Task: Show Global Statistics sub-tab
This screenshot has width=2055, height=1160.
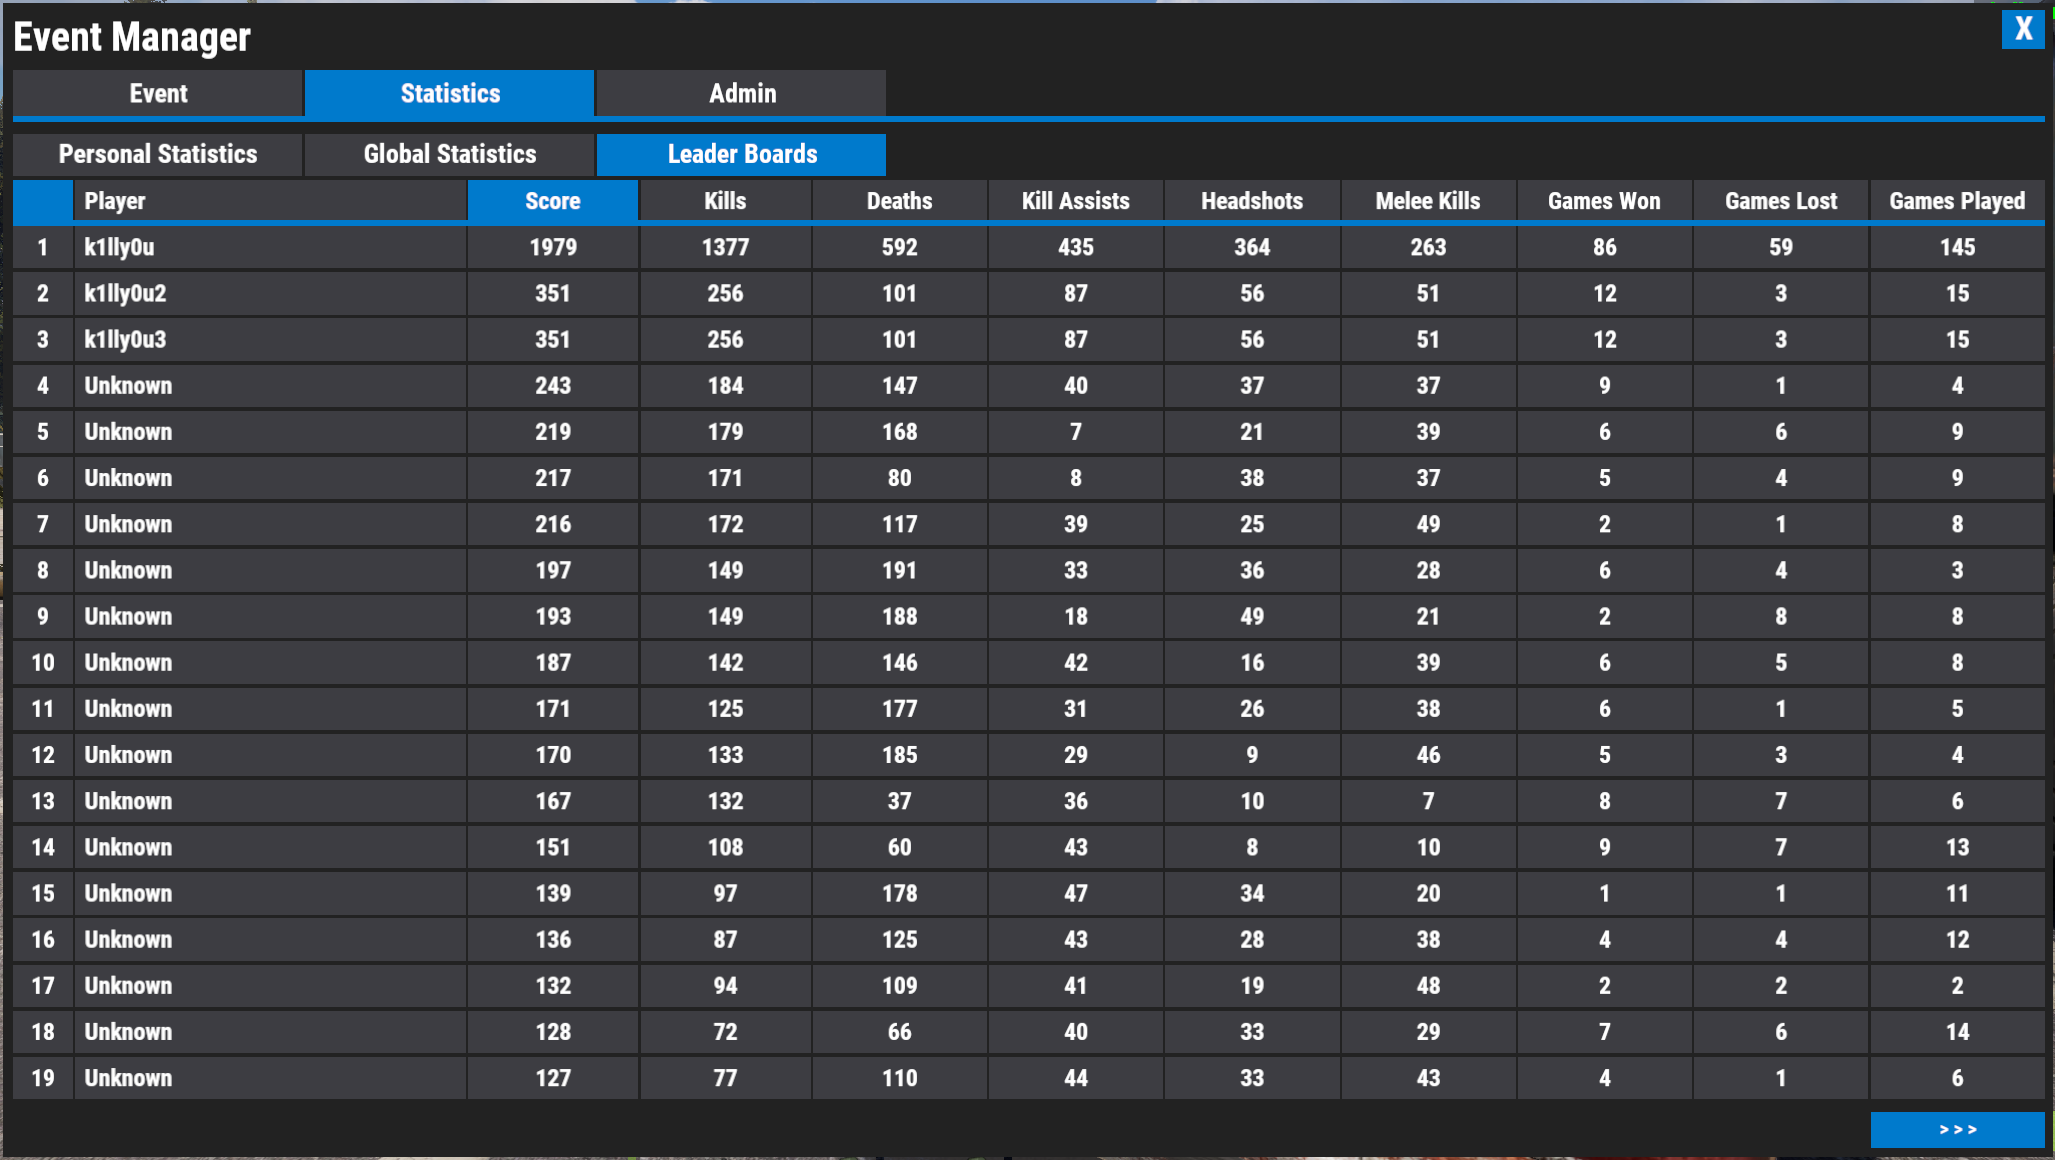Action: 450,155
